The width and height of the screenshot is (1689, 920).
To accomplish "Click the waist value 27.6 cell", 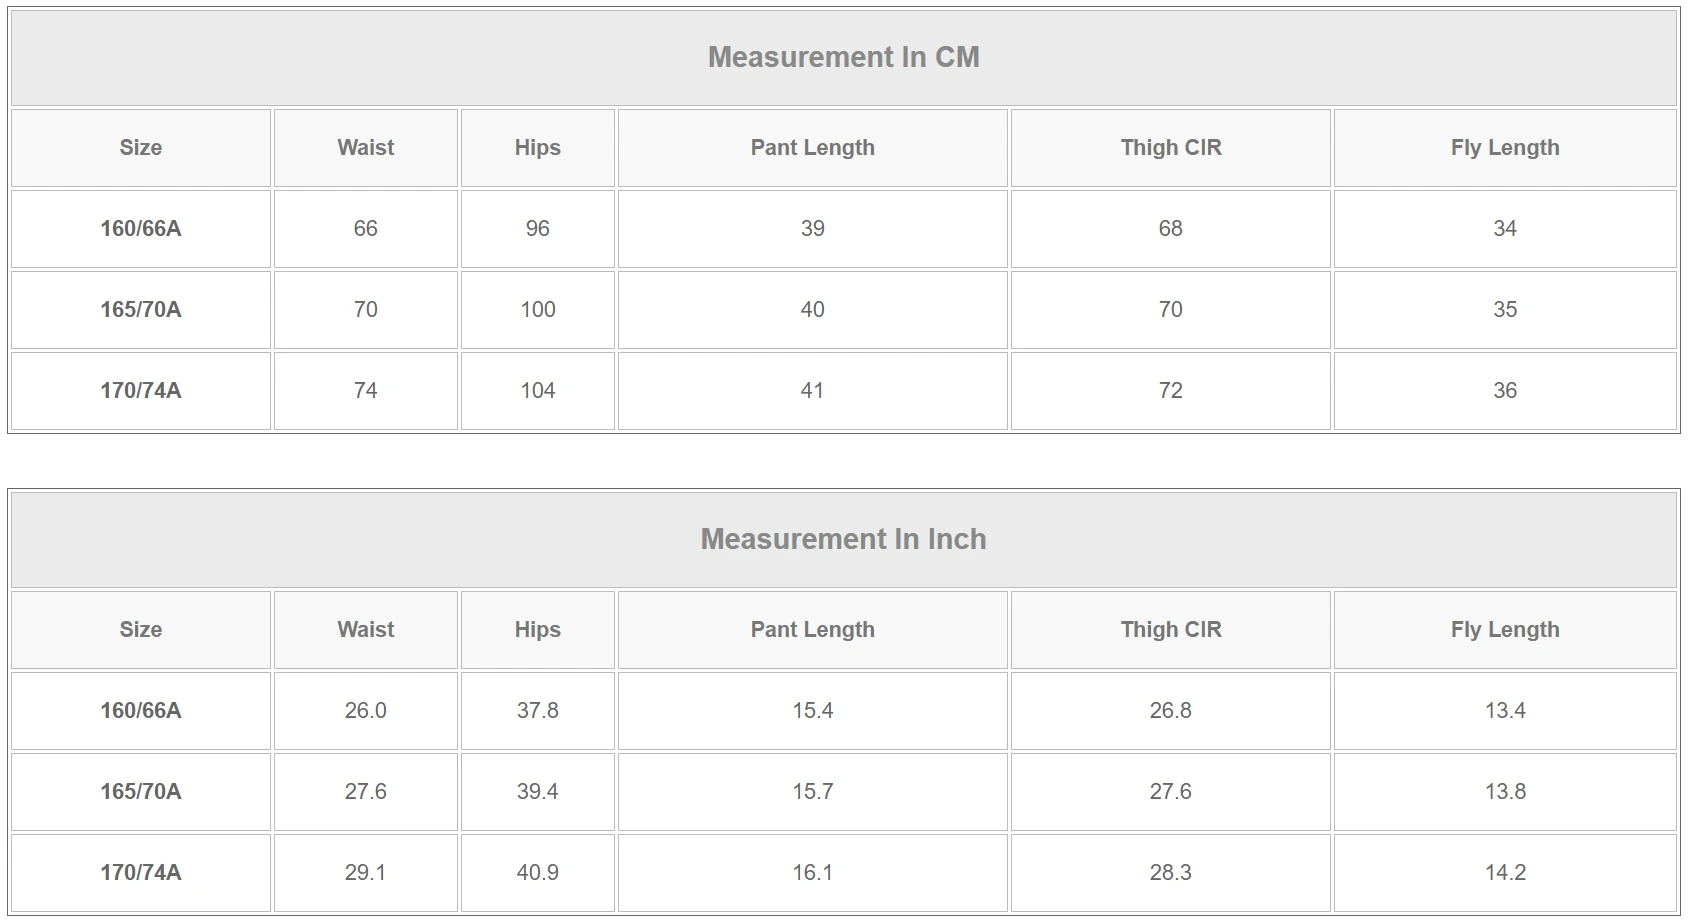I will 366,792.
